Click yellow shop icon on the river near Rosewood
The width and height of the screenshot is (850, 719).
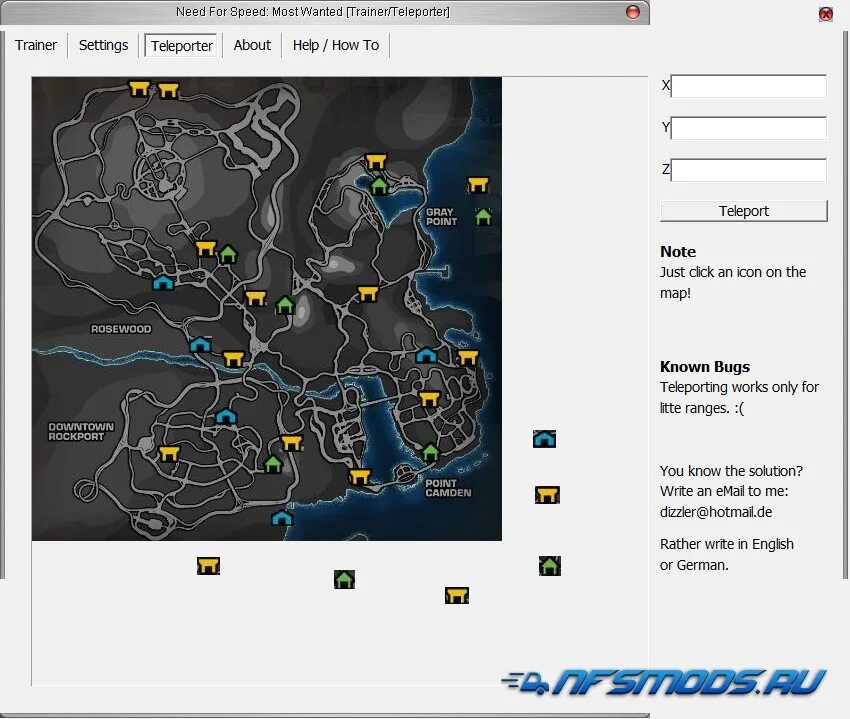pos(234,358)
